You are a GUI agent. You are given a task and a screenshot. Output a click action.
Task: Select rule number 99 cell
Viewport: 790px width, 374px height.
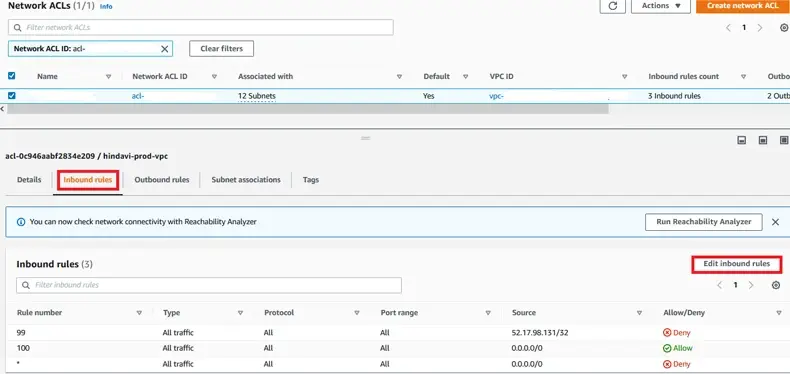[x=21, y=333]
